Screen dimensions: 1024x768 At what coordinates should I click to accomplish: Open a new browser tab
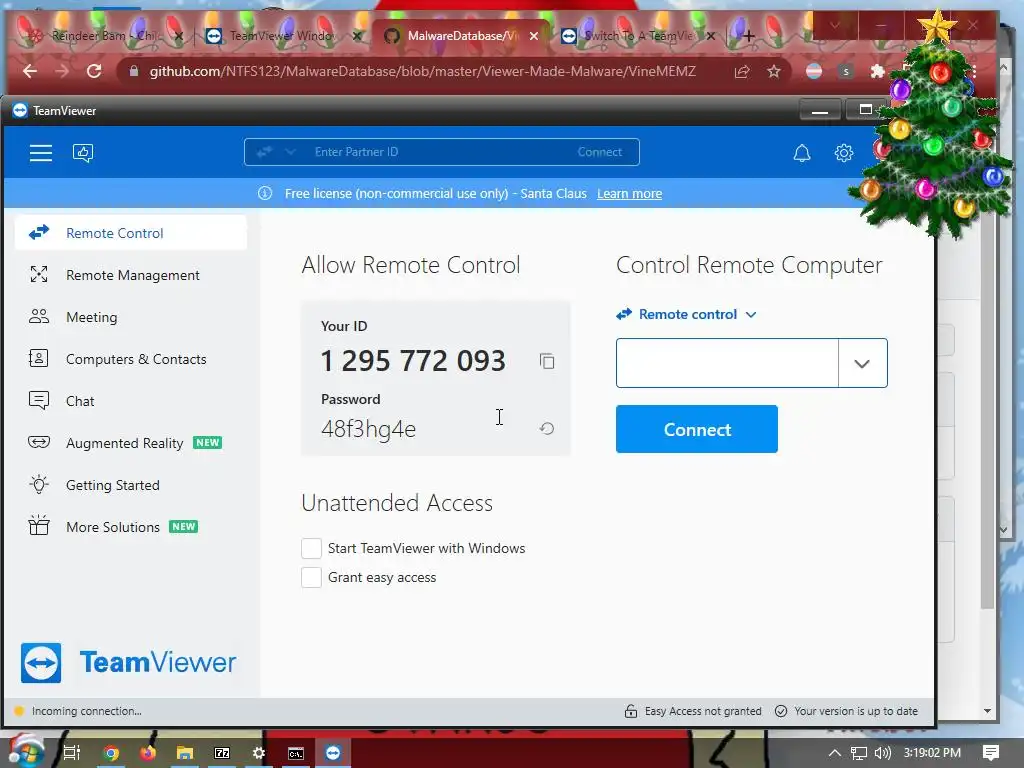click(748, 36)
